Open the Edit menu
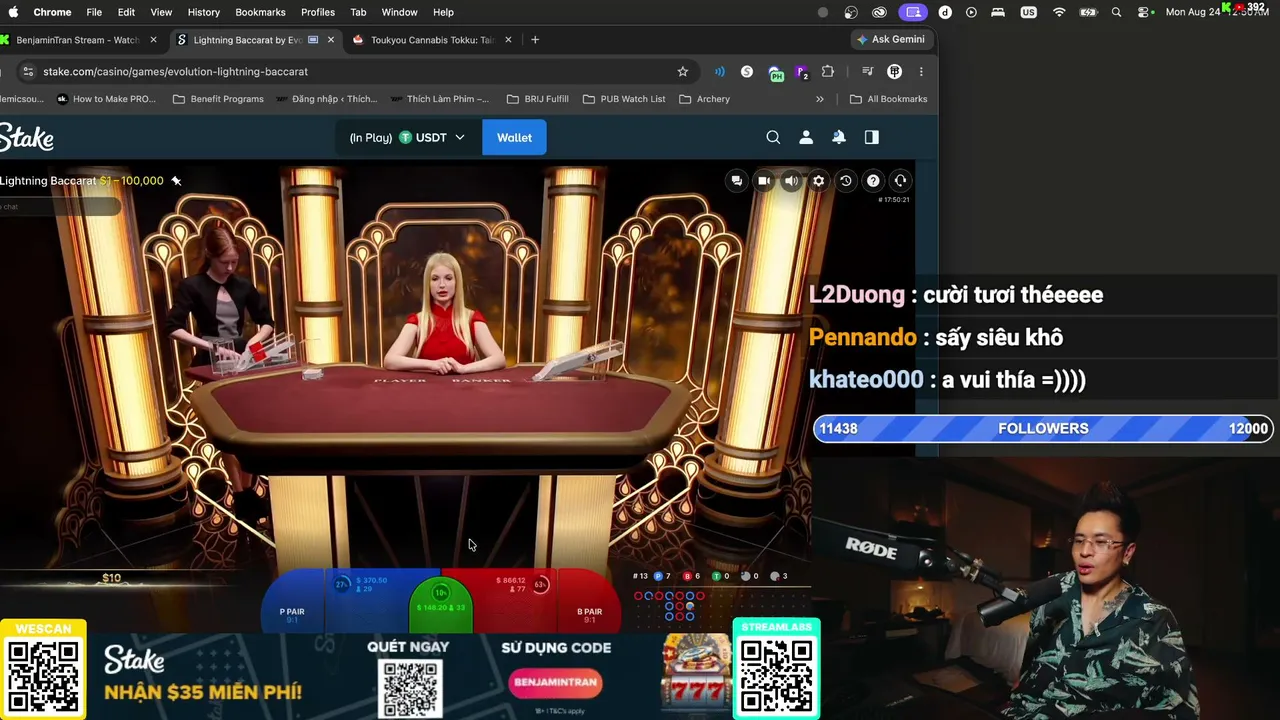This screenshot has width=1280, height=720. coord(126,12)
